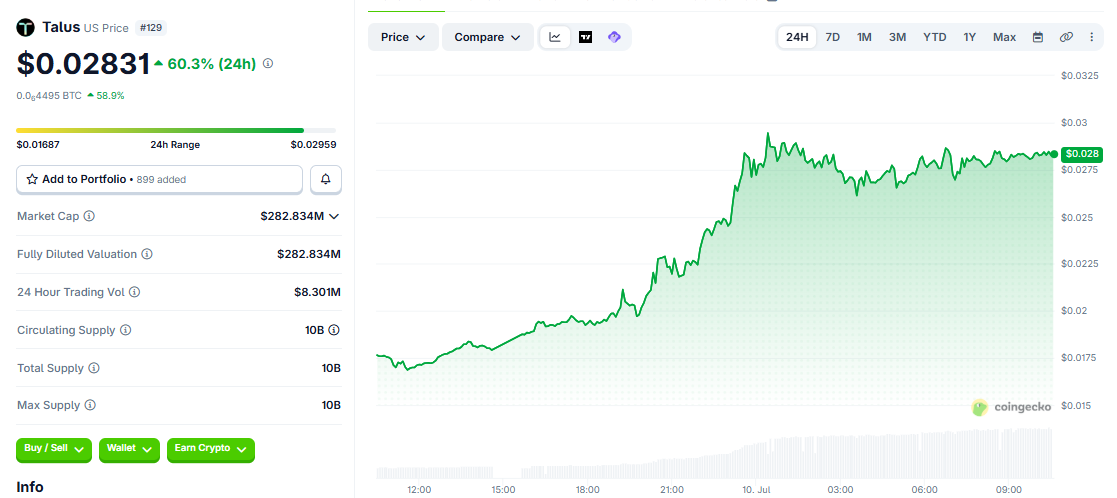Image resolution: width=1117 pixels, height=498 pixels.
Task: Click the Talus coin logo icon
Action: [x=26, y=28]
